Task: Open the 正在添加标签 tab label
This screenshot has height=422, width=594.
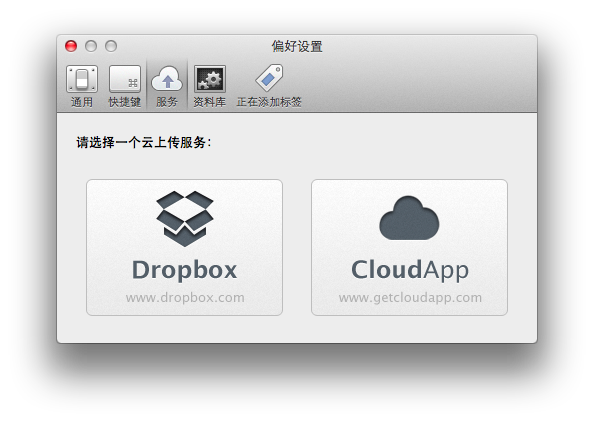Action: 269,102
